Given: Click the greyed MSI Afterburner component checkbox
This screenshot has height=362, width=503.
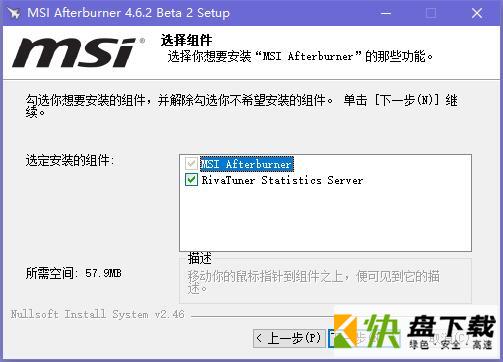Looking at the screenshot, I should click(x=191, y=163).
